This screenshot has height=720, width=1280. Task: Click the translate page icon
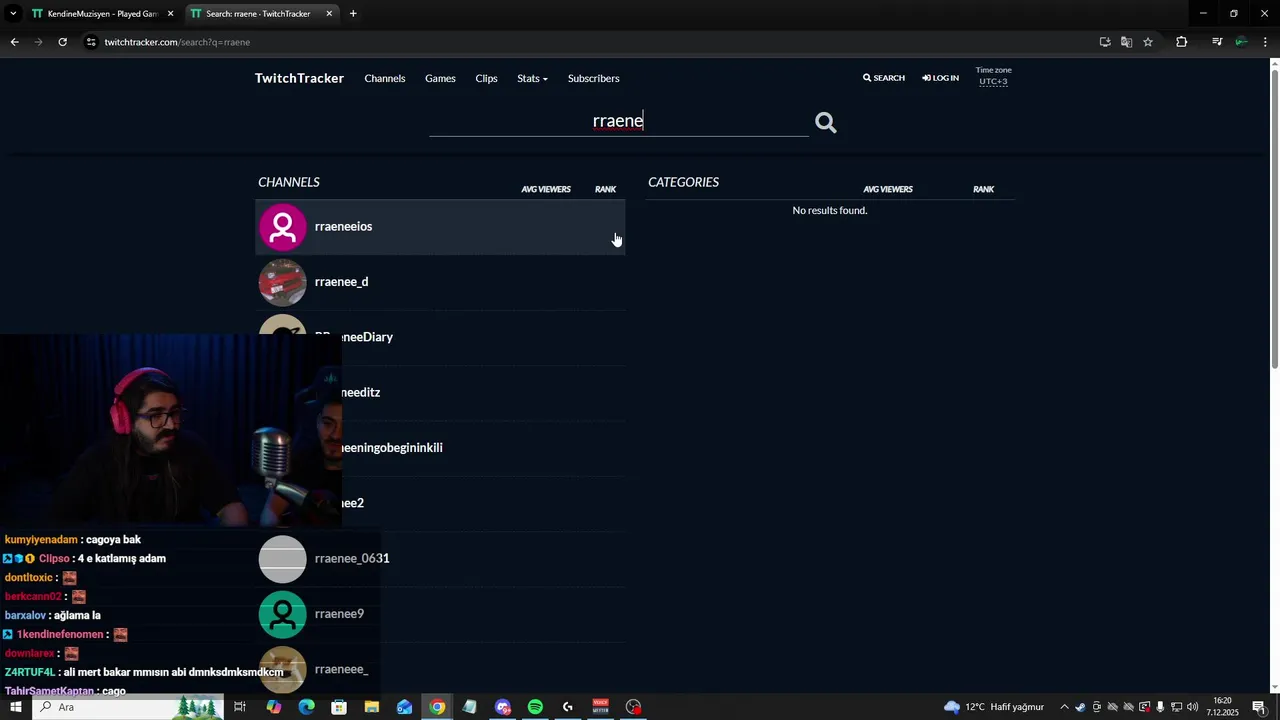1126,42
